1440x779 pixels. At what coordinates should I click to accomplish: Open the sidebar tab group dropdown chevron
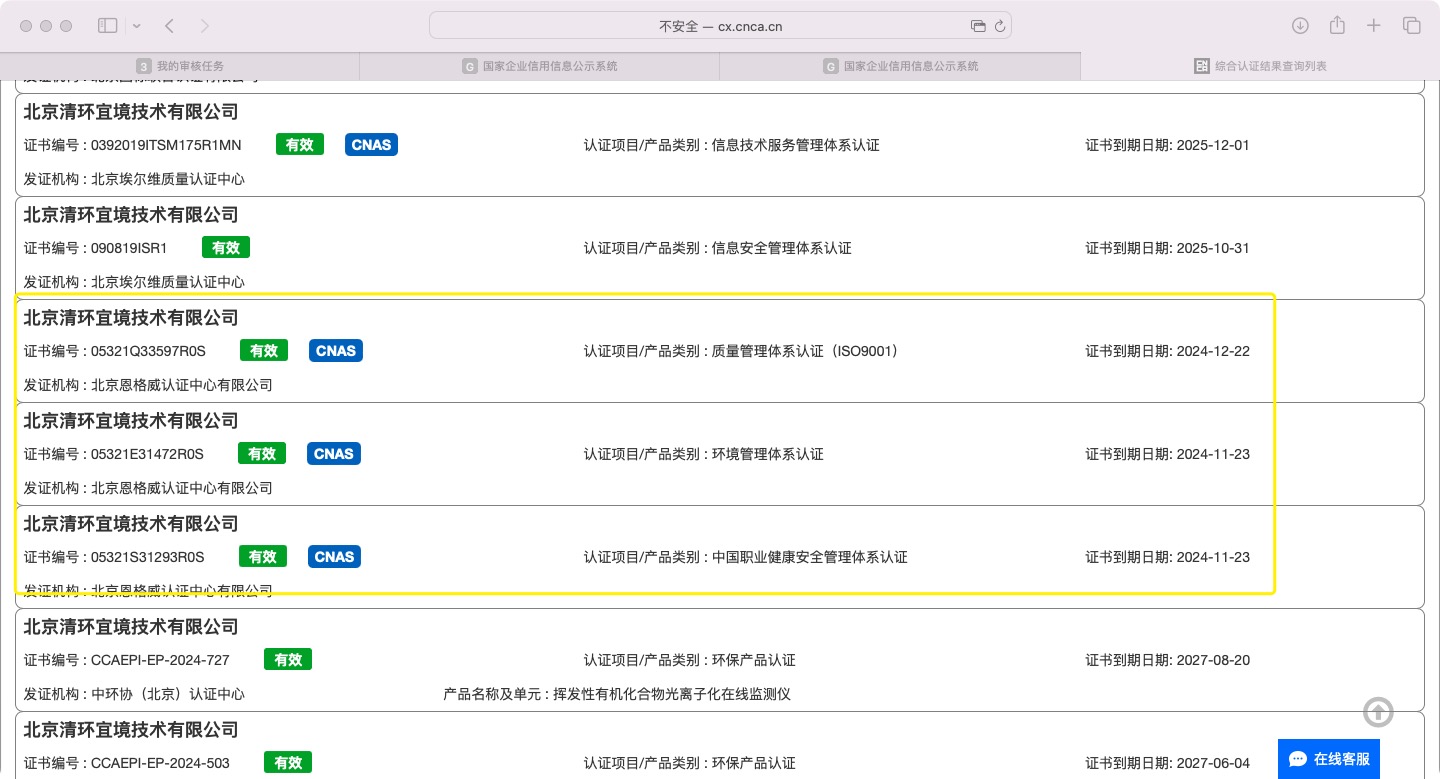click(136, 26)
